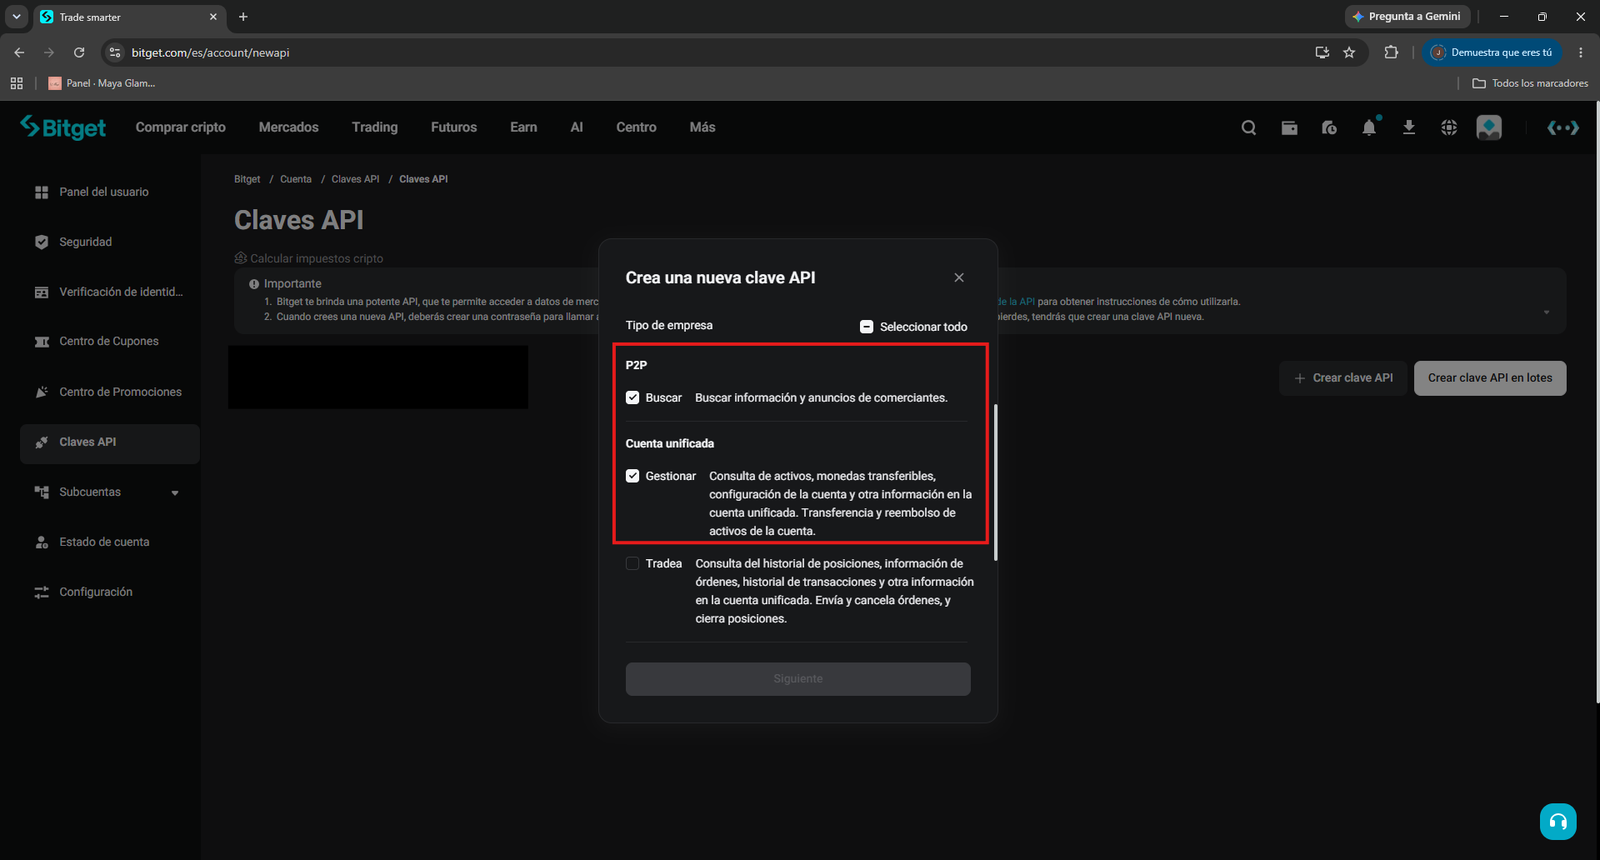
Task: Click the permissions list scrollbar in dialog
Action: point(996,482)
